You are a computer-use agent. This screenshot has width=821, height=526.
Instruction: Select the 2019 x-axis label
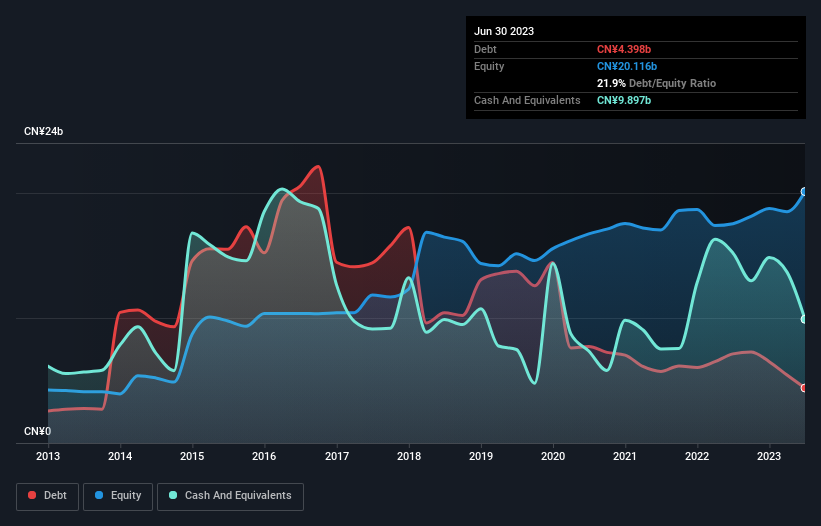point(481,456)
